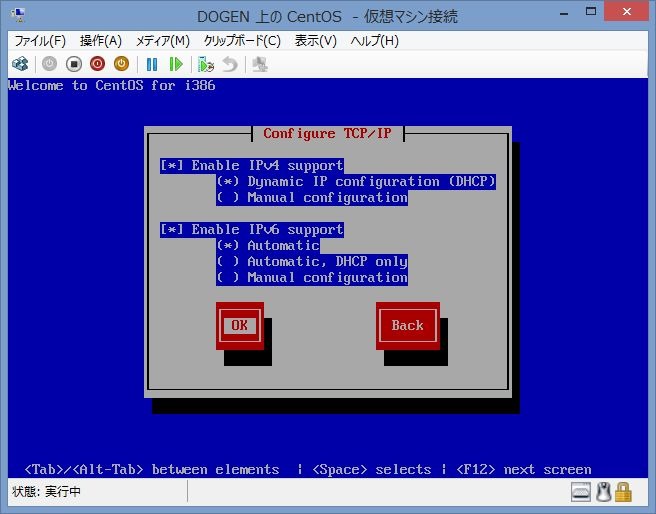
Task: Send Ctrl+Alt+Delete using the toolbar icon
Action: pos(20,64)
